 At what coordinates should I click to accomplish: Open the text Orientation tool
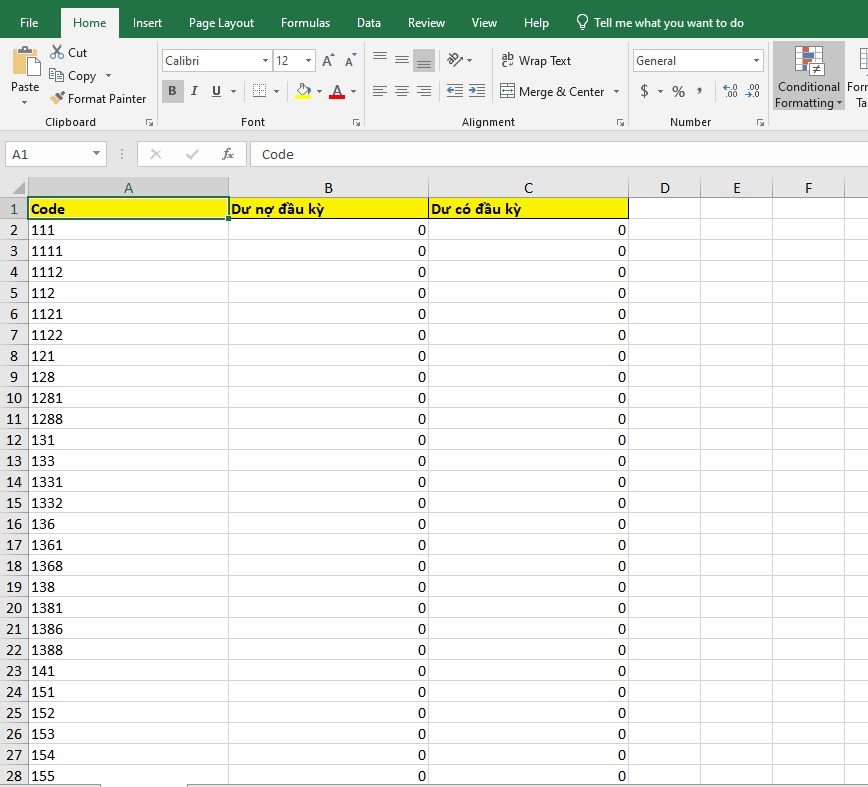(455, 60)
